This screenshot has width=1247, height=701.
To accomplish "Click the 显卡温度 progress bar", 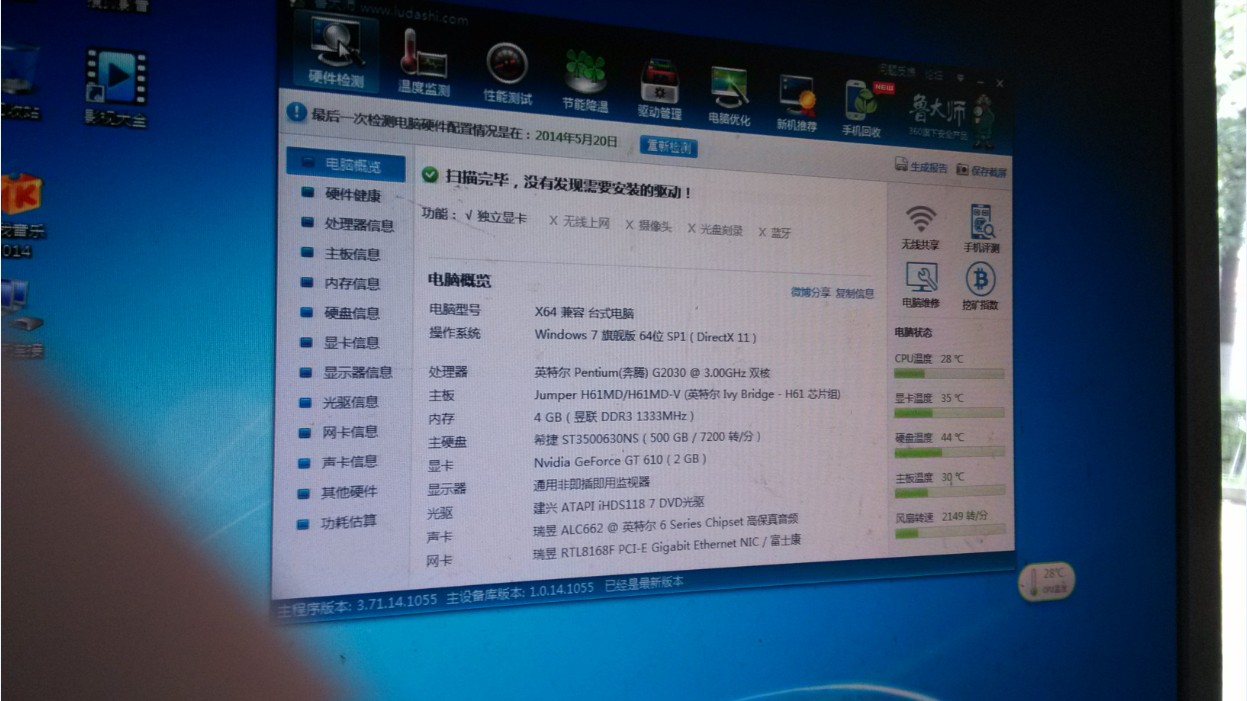I will [x=948, y=412].
